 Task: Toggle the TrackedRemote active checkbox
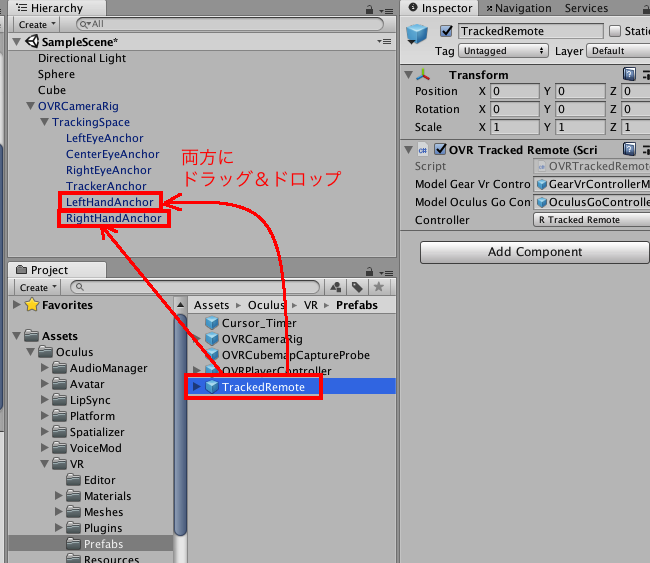(x=446, y=31)
